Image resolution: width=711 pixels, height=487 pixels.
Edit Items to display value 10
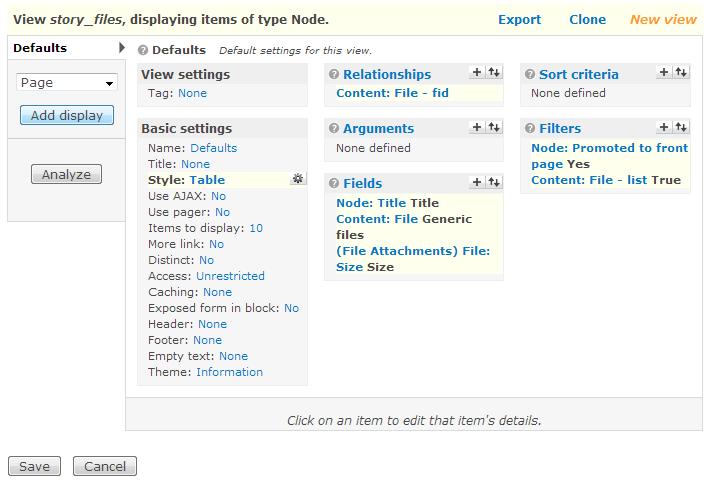coord(256,228)
